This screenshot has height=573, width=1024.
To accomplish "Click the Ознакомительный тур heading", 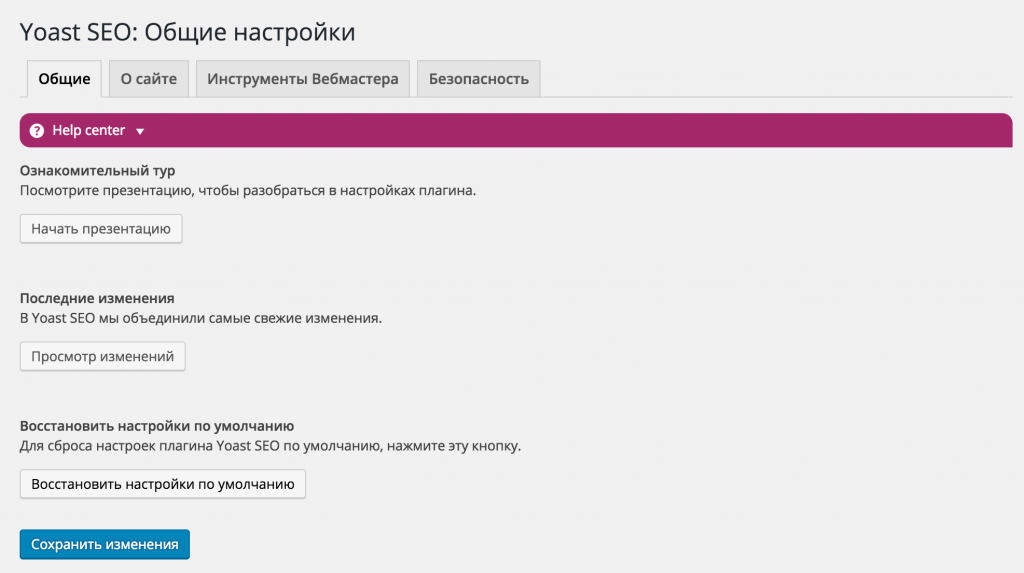I will pos(97,171).
